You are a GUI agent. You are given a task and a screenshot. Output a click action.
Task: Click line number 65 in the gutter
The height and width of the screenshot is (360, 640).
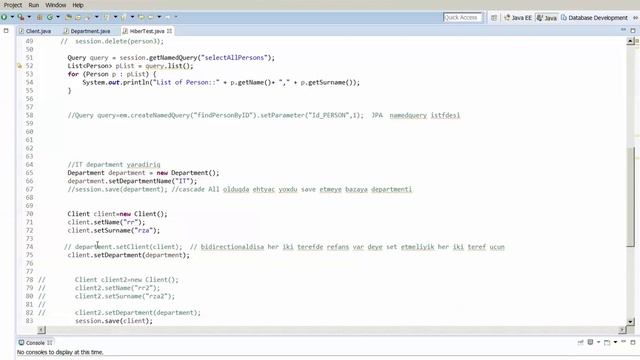pos(29,173)
